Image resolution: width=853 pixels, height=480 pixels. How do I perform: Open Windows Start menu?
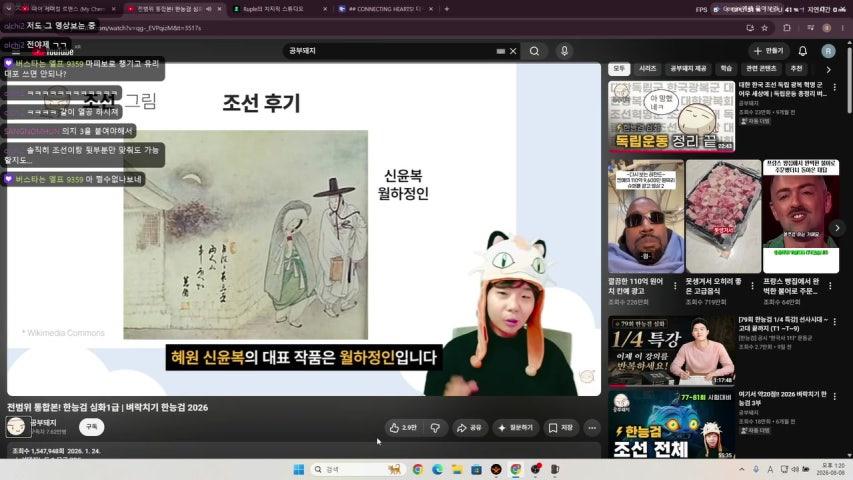pyautogui.click(x=299, y=470)
